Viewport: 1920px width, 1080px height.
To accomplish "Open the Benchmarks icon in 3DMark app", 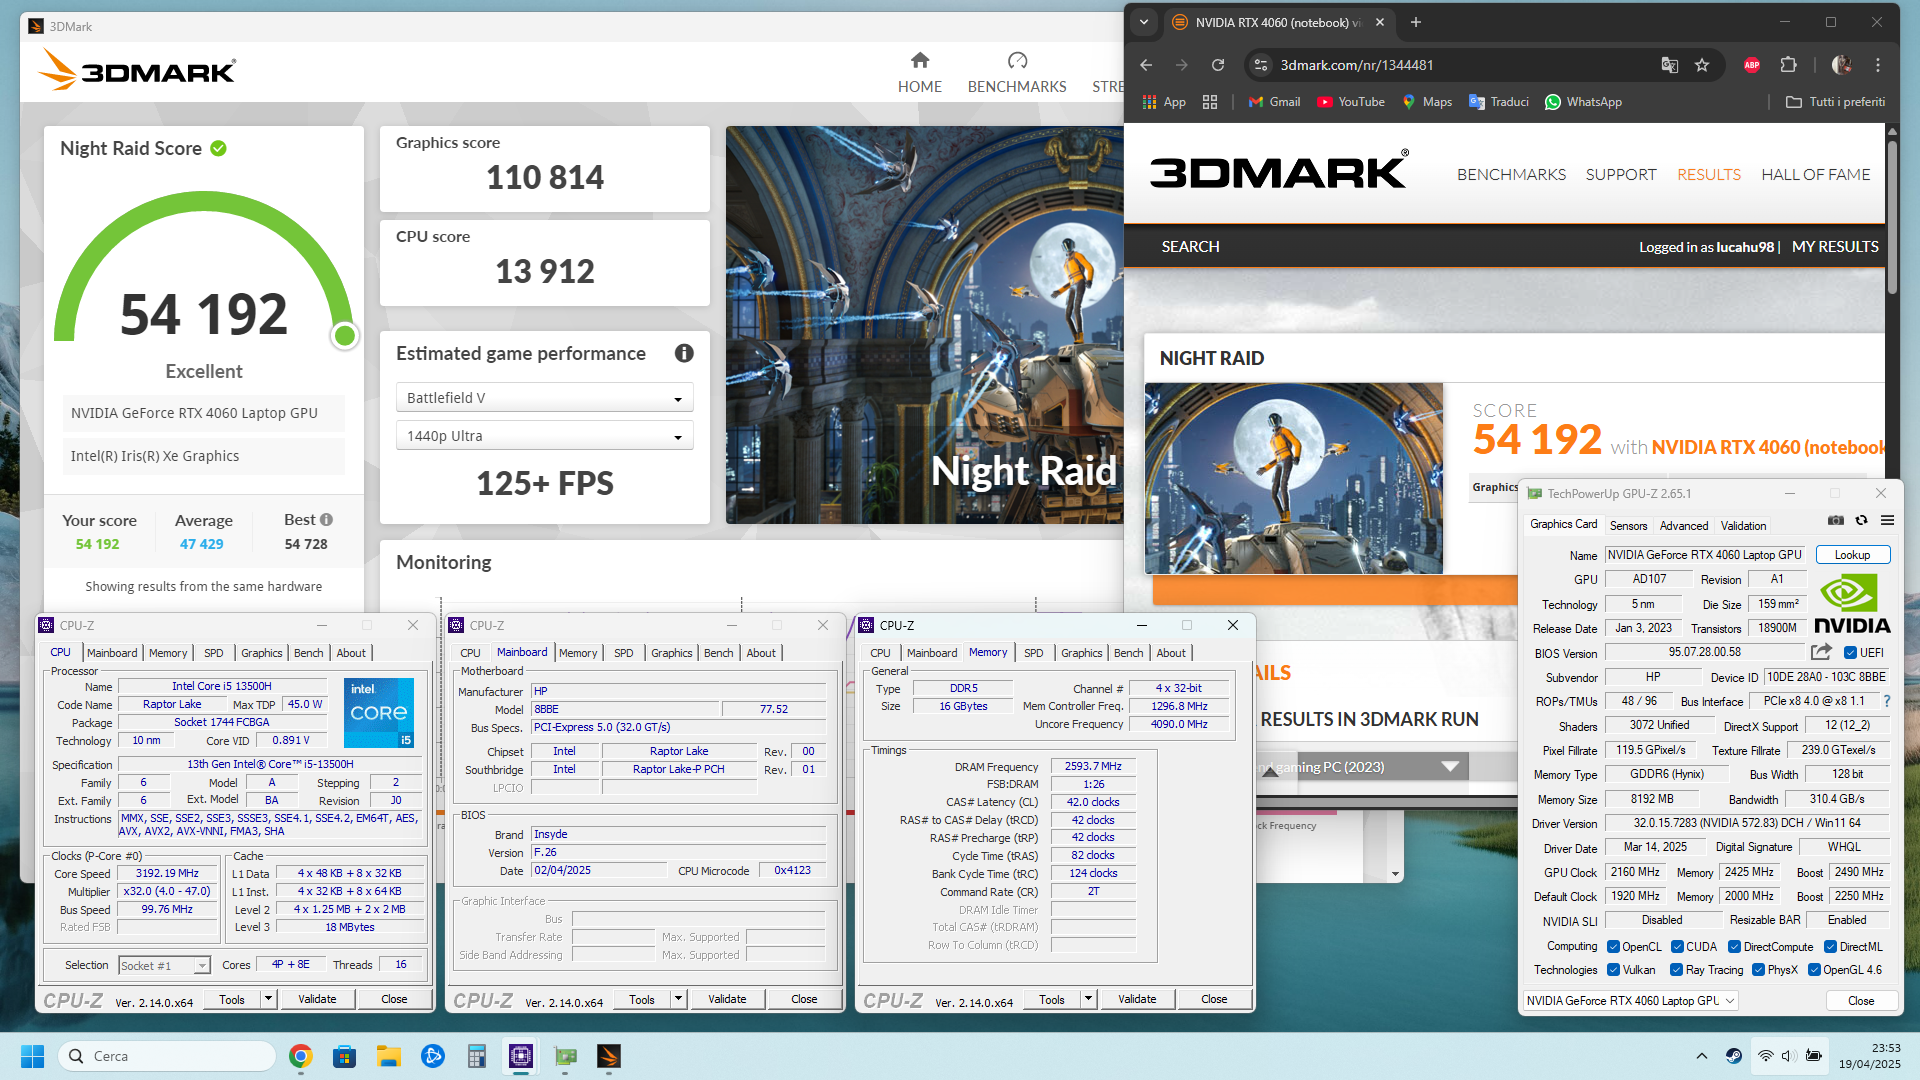I will pyautogui.click(x=1017, y=61).
